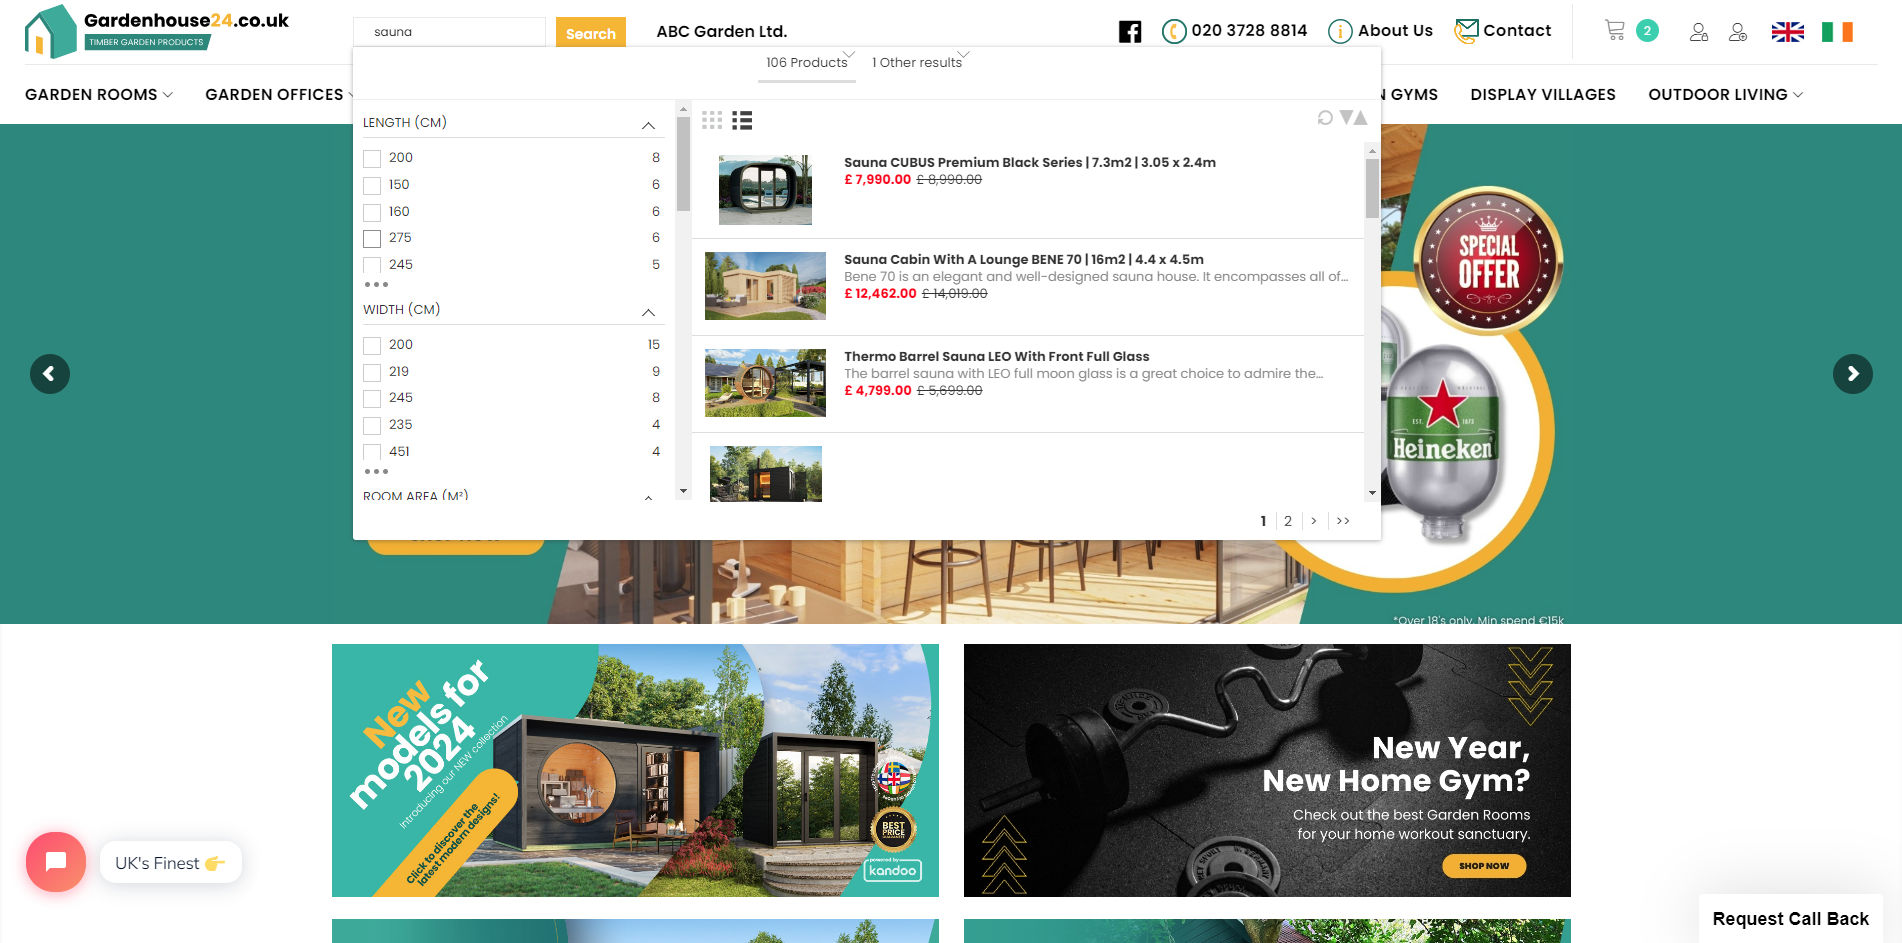
Task: Go to next results page arrow
Action: click(1314, 521)
